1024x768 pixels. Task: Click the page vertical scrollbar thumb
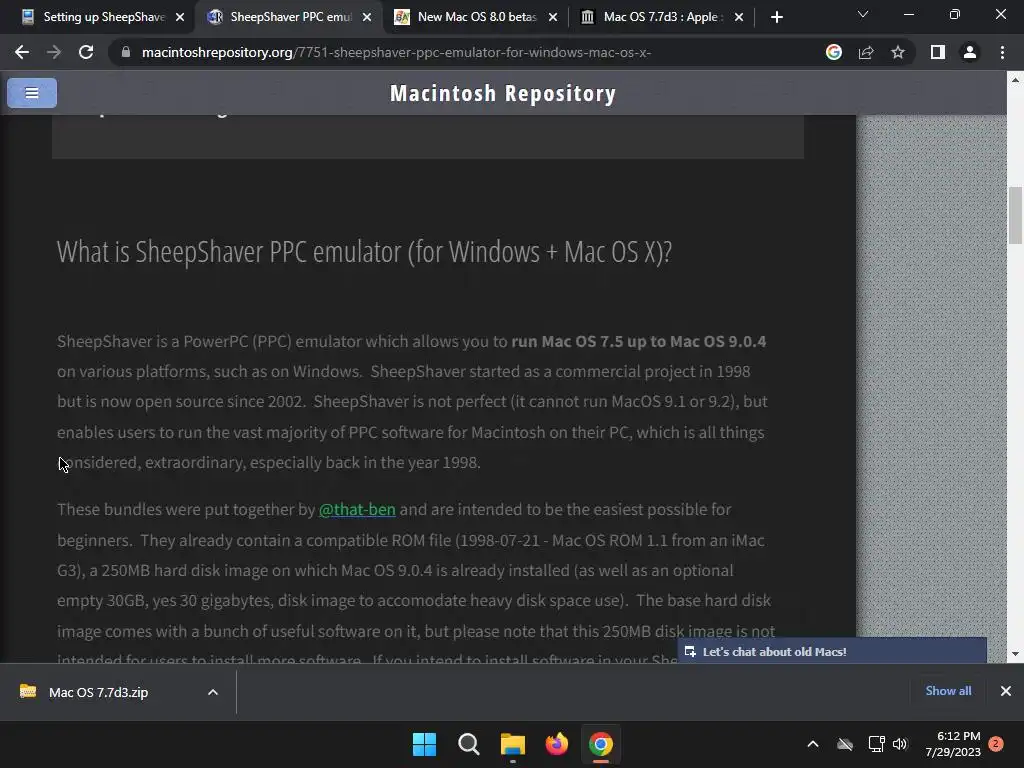pyautogui.click(x=1015, y=216)
